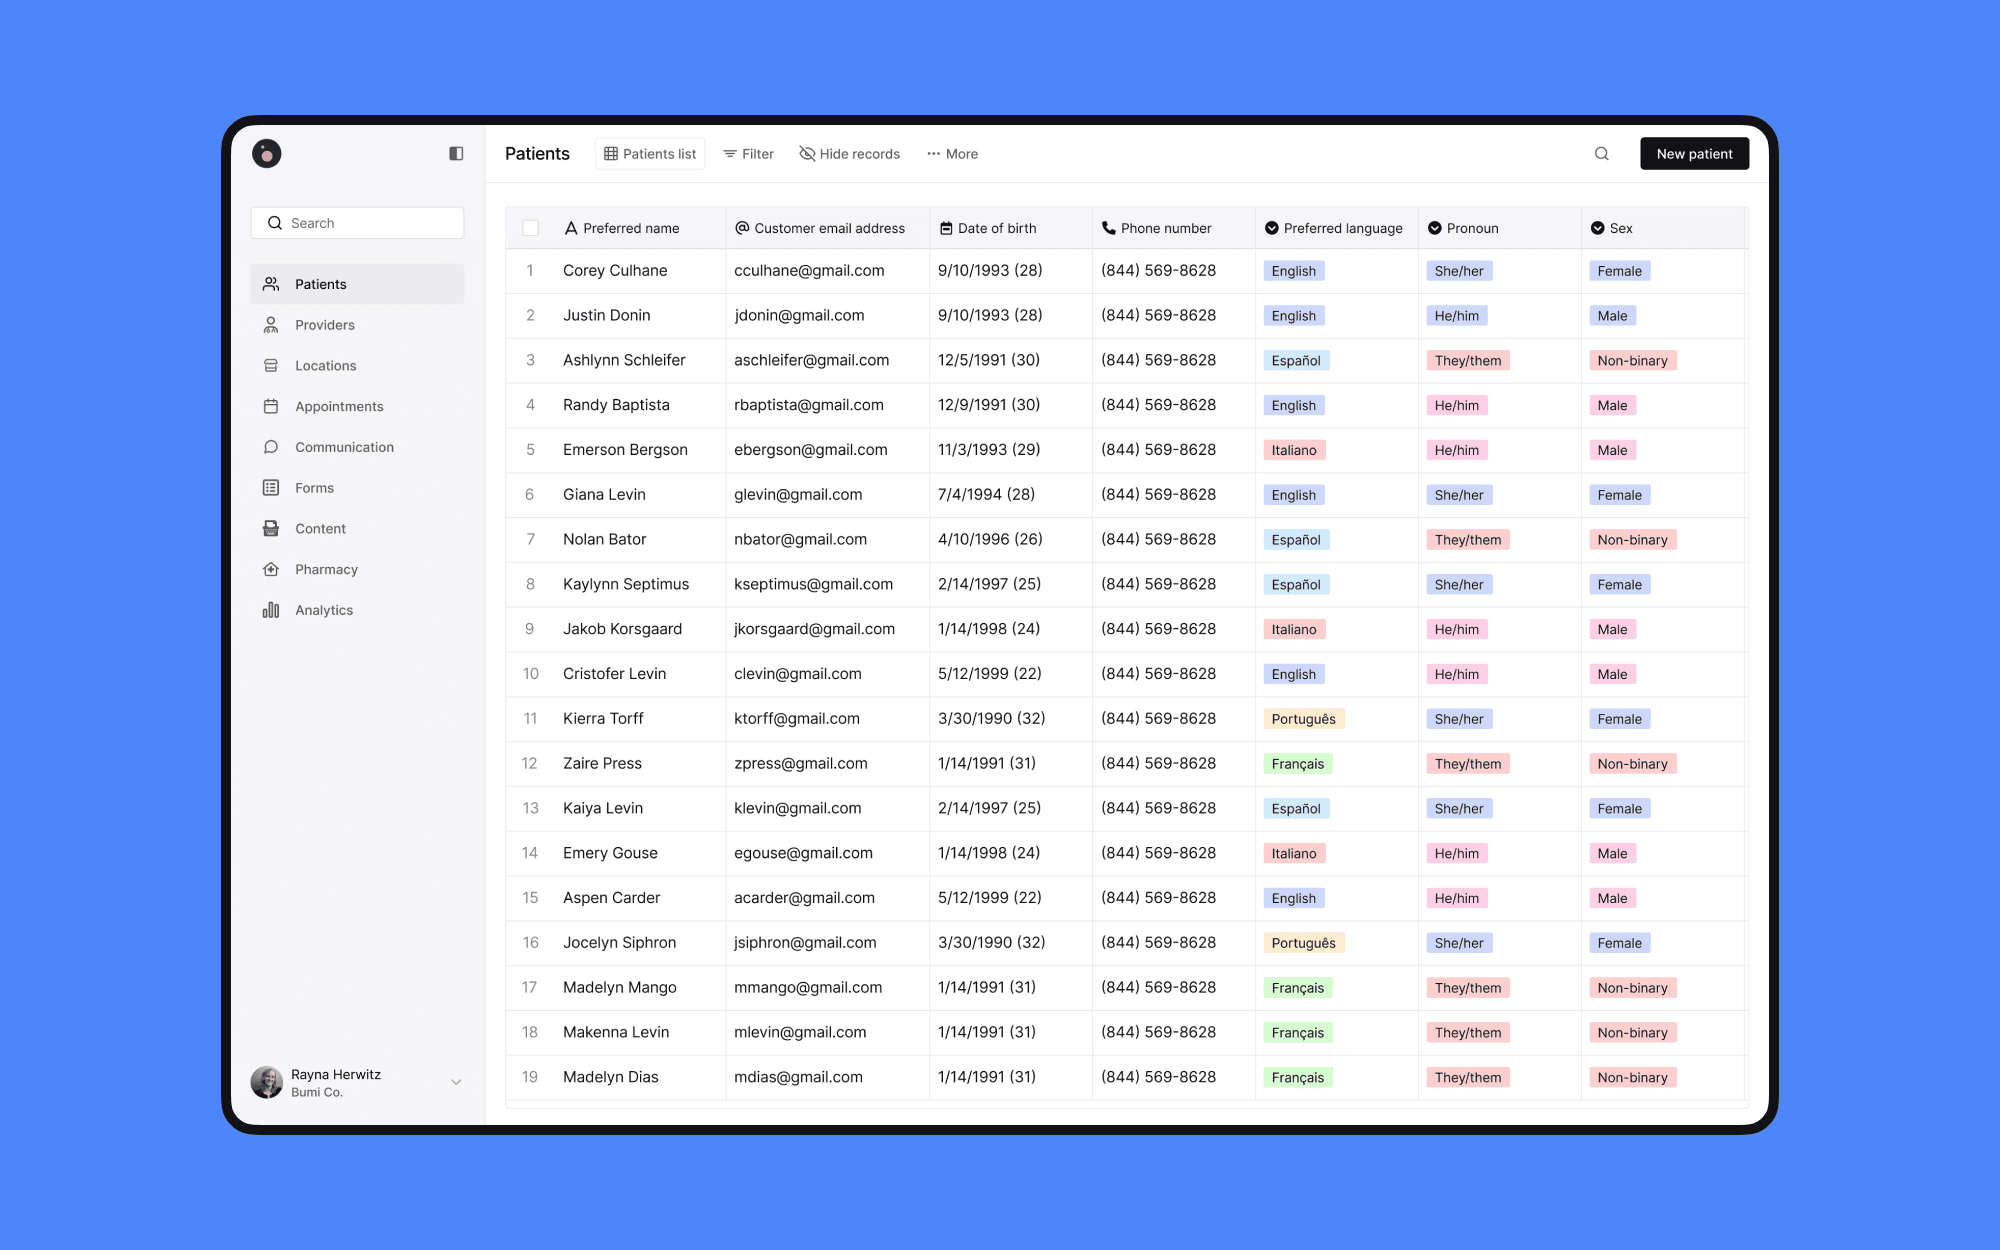Go to Analytics in the sidebar
Viewport: 2000px width, 1250px height.
(323, 610)
